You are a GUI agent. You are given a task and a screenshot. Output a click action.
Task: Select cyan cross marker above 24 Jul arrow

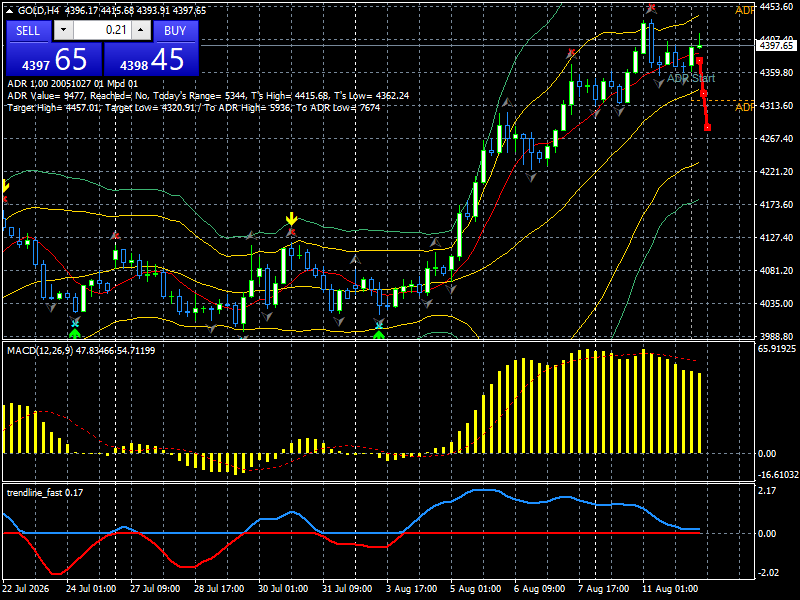point(75,323)
